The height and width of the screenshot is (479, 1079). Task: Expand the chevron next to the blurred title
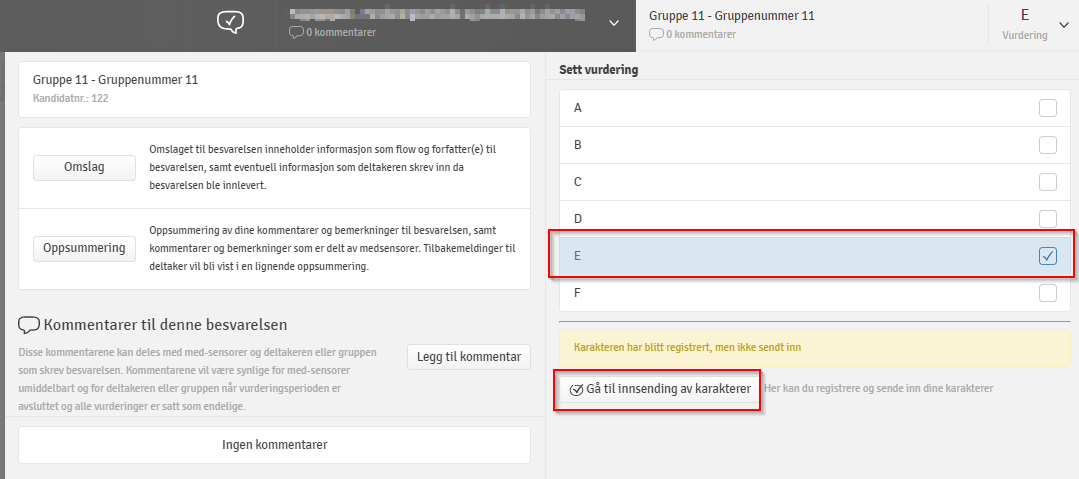[613, 23]
